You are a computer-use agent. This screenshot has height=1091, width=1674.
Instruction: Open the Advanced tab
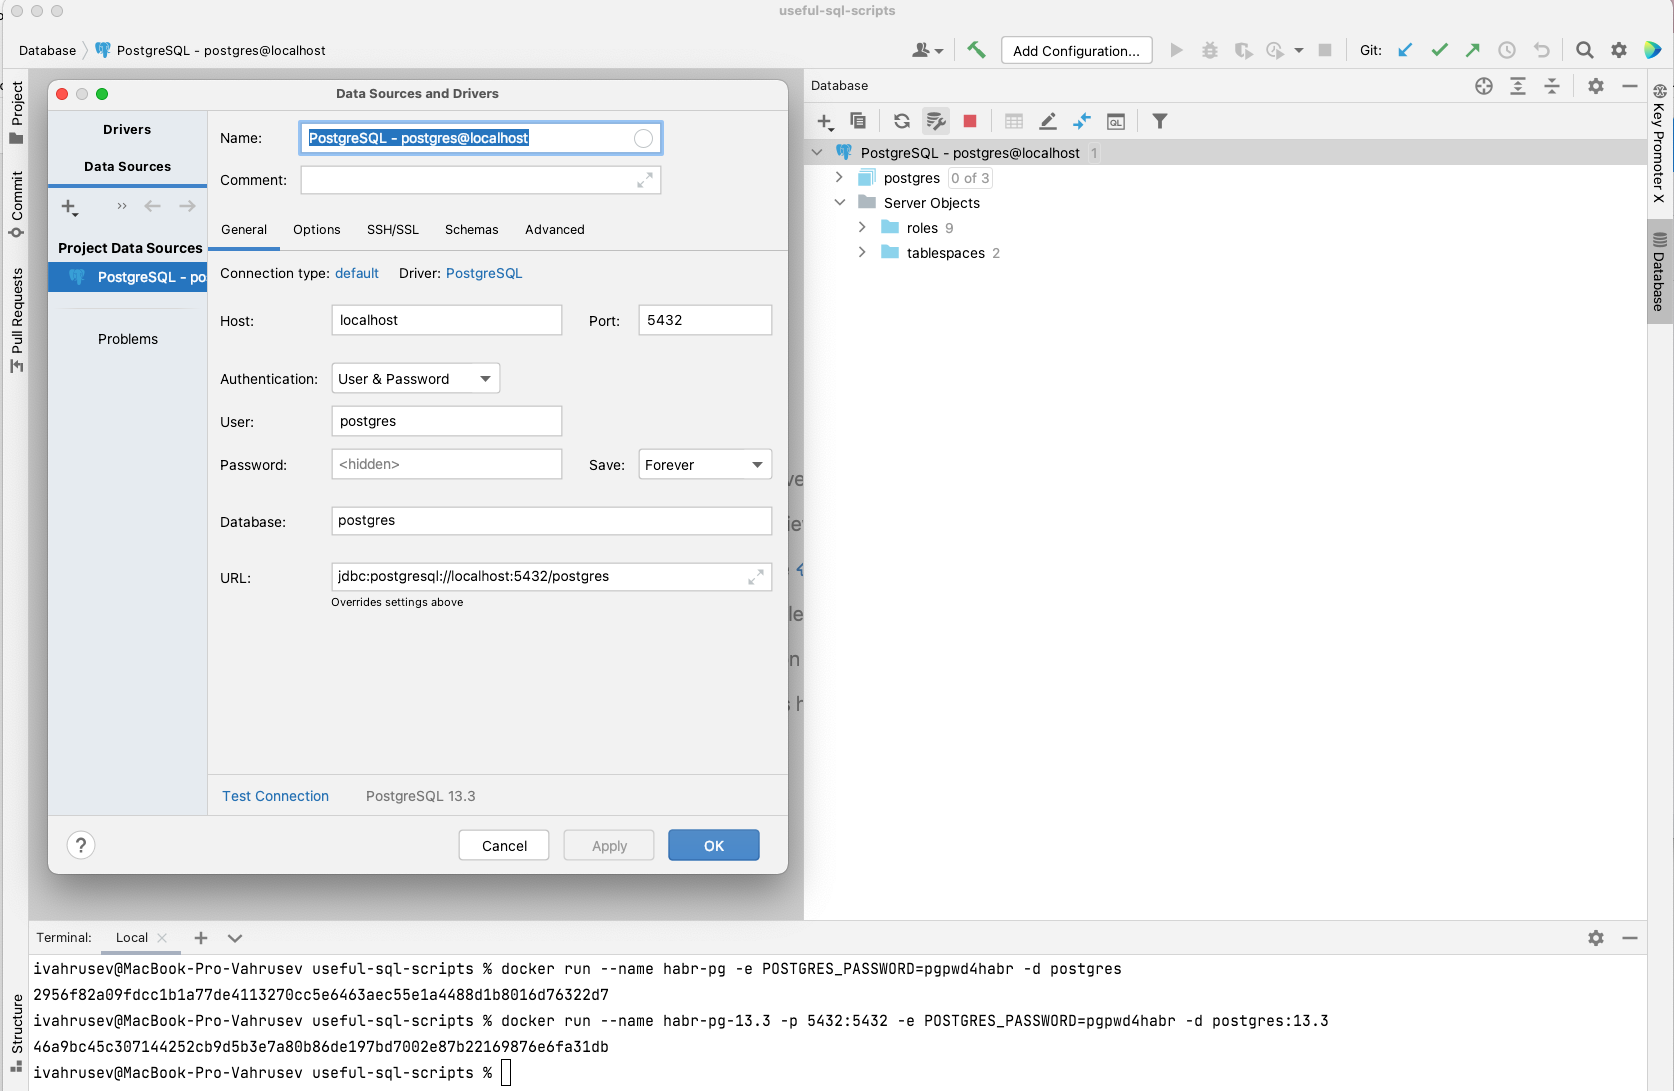[x=555, y=230]
